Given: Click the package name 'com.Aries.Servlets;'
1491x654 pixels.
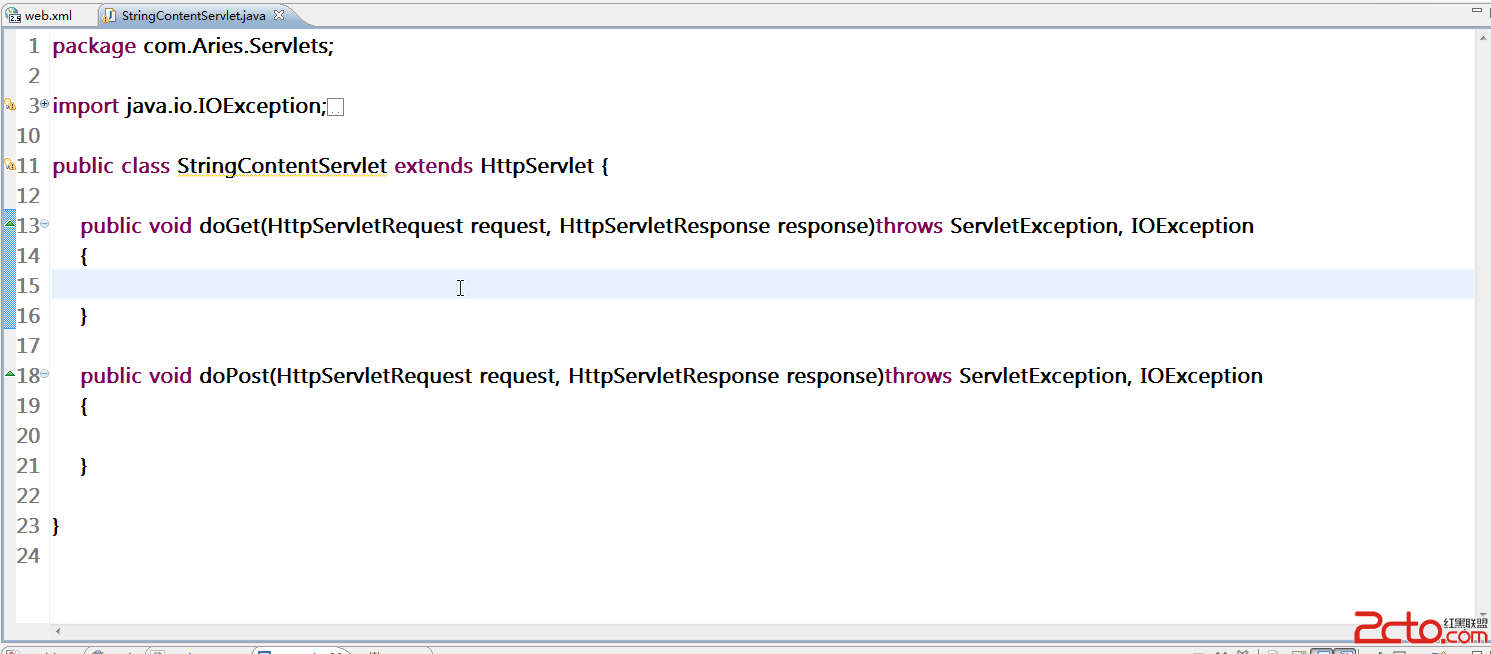Looking at the screenshot, I should click(x=238, y=46).
